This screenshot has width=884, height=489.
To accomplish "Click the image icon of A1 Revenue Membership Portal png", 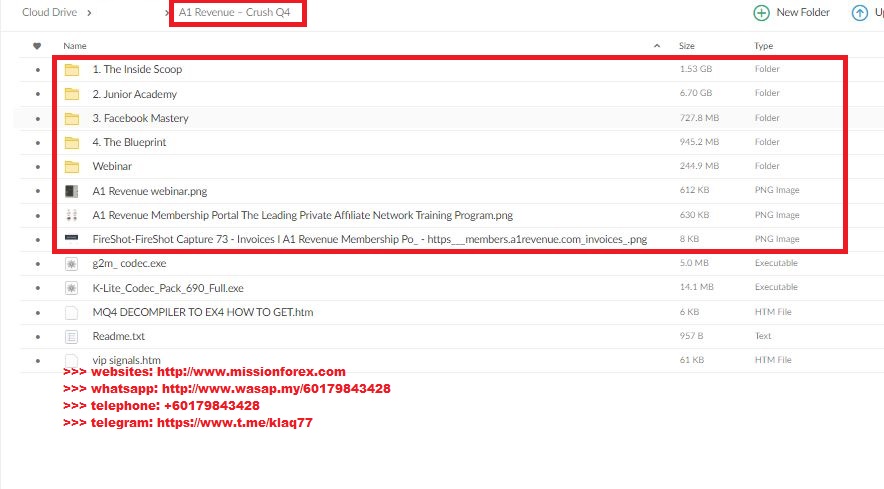I will (x=72, y=215).
